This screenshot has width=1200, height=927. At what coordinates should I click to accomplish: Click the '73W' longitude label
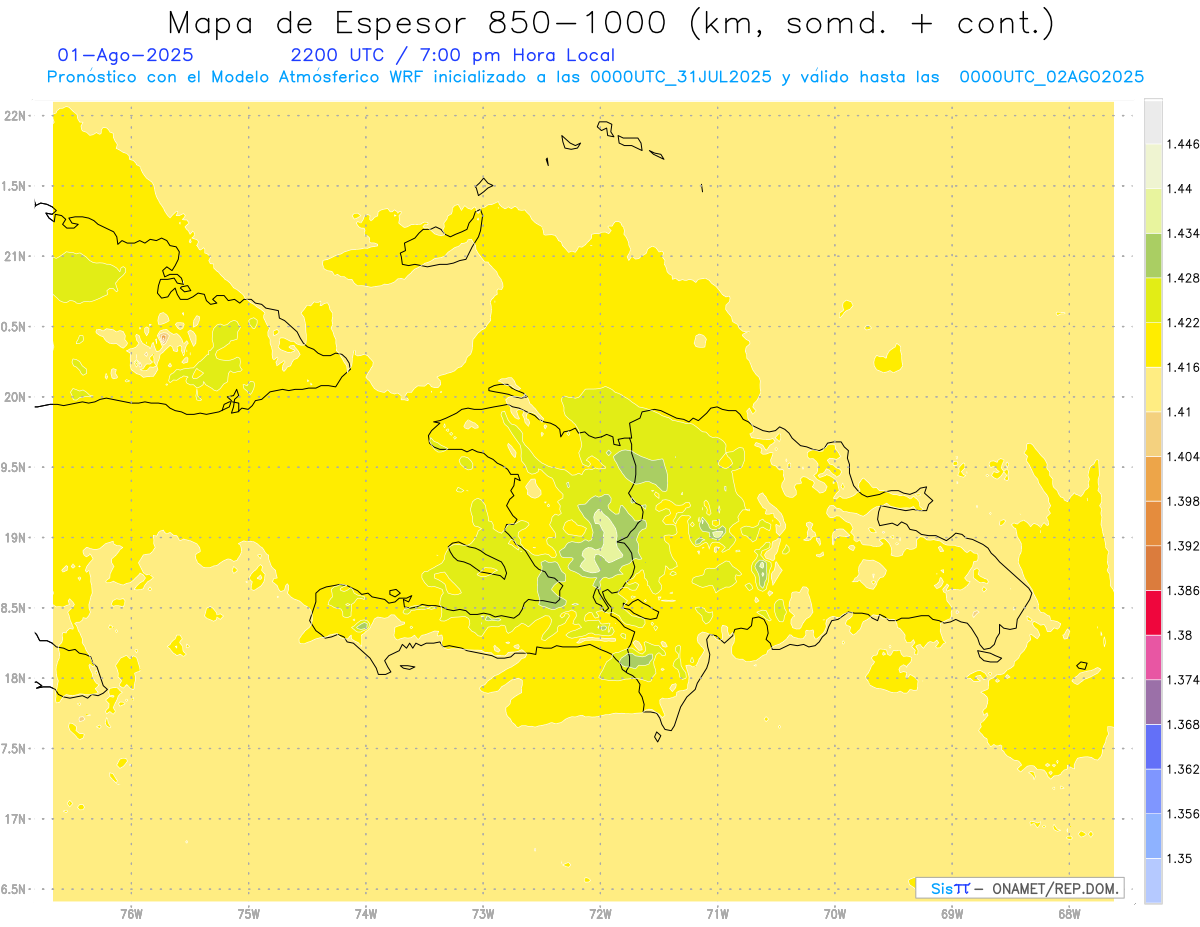(x=483, y=913)
